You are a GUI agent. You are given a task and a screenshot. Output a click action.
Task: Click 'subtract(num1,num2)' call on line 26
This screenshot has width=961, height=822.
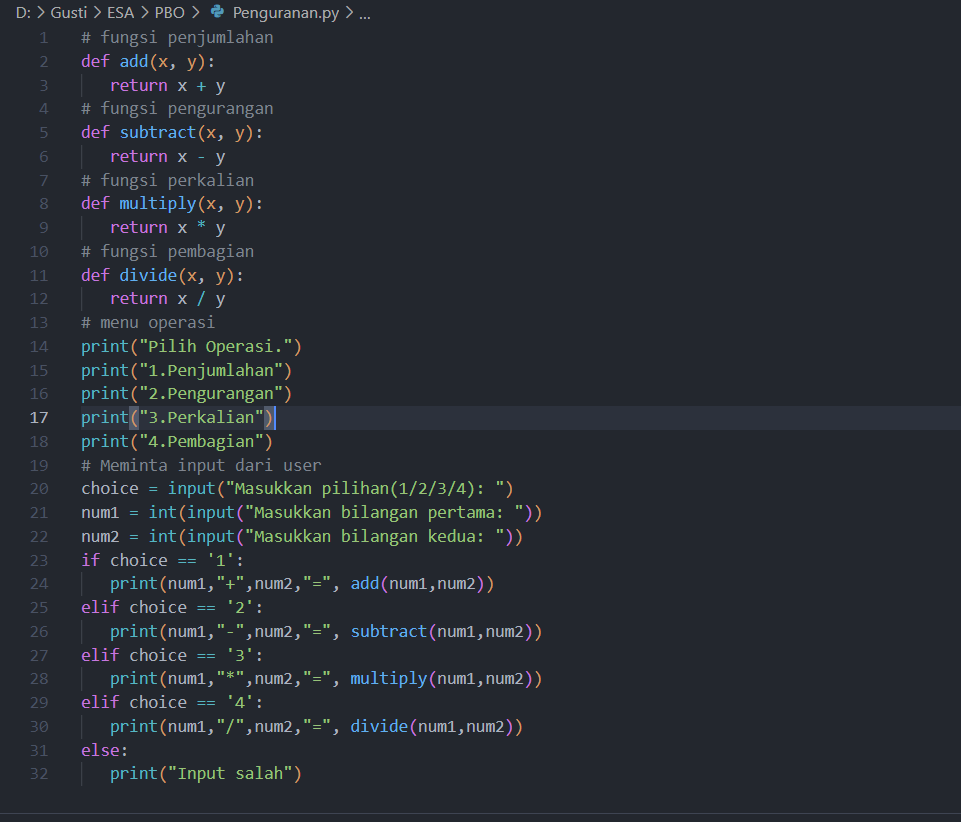point(441,632)
